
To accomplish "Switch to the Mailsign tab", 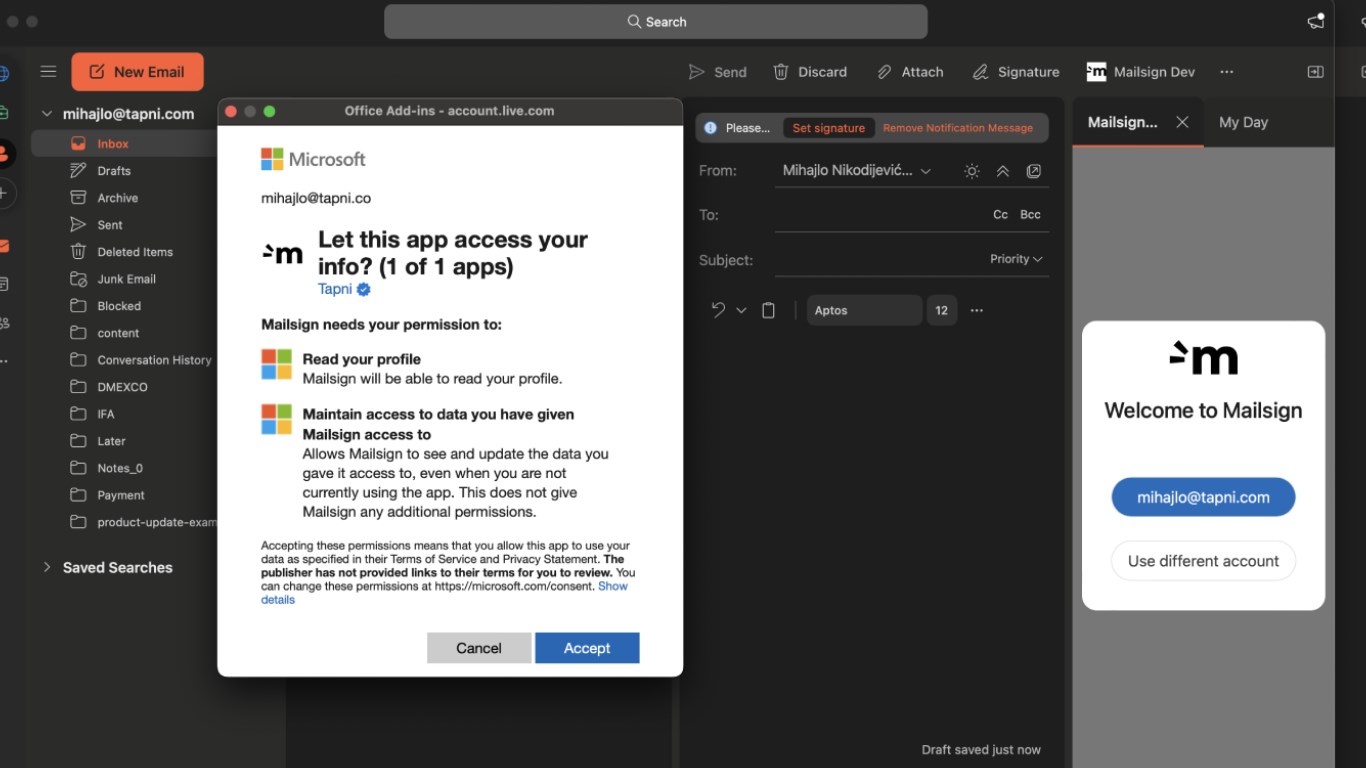I will (1122, 122).
